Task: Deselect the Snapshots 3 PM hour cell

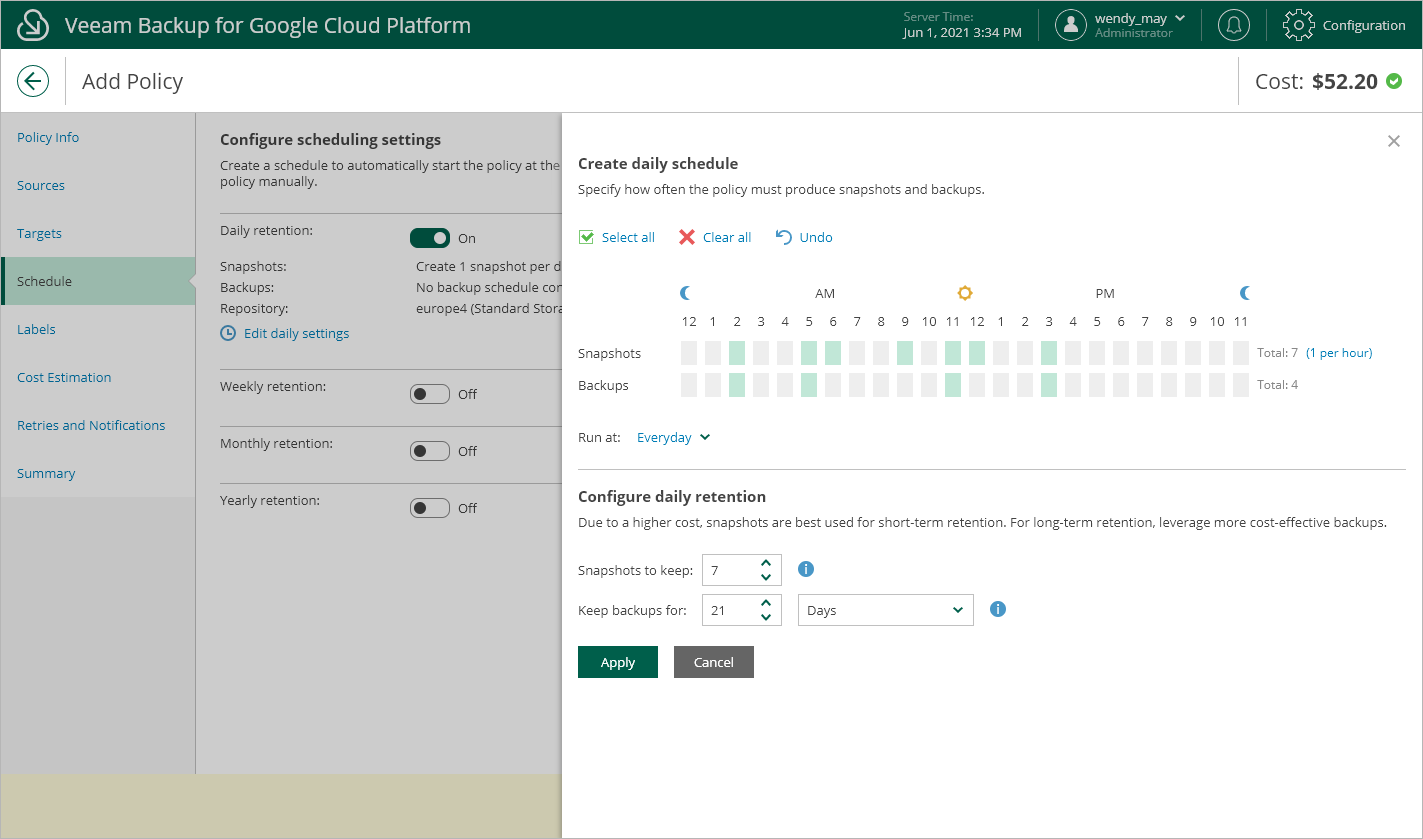Action: click(1049, 353)
